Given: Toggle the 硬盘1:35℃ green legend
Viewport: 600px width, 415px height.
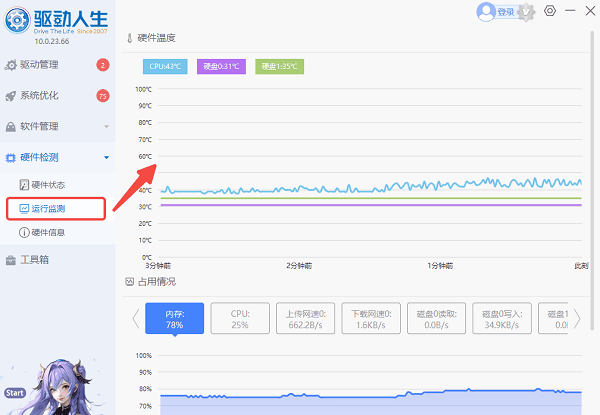Looking at the screenshot, I should point(278,67).
